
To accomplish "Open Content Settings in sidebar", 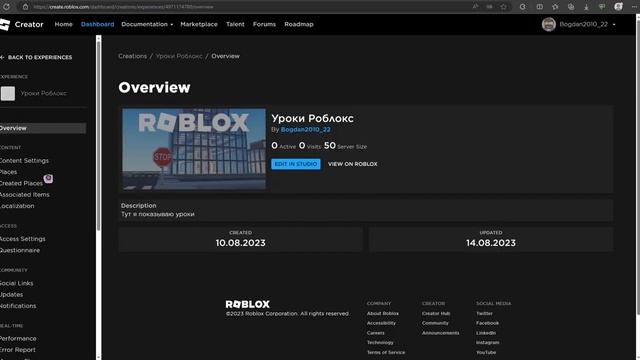I will coord(24,161).
